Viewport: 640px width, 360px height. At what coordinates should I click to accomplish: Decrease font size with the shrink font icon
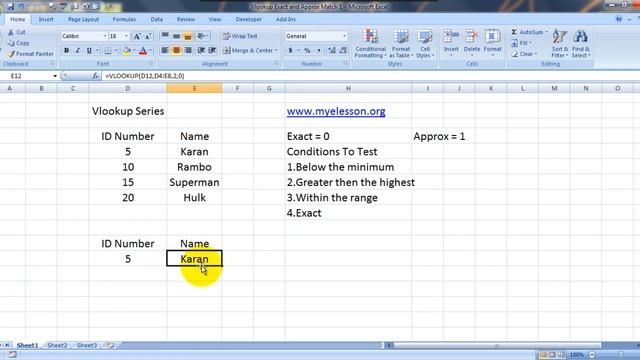pos(148,36)
